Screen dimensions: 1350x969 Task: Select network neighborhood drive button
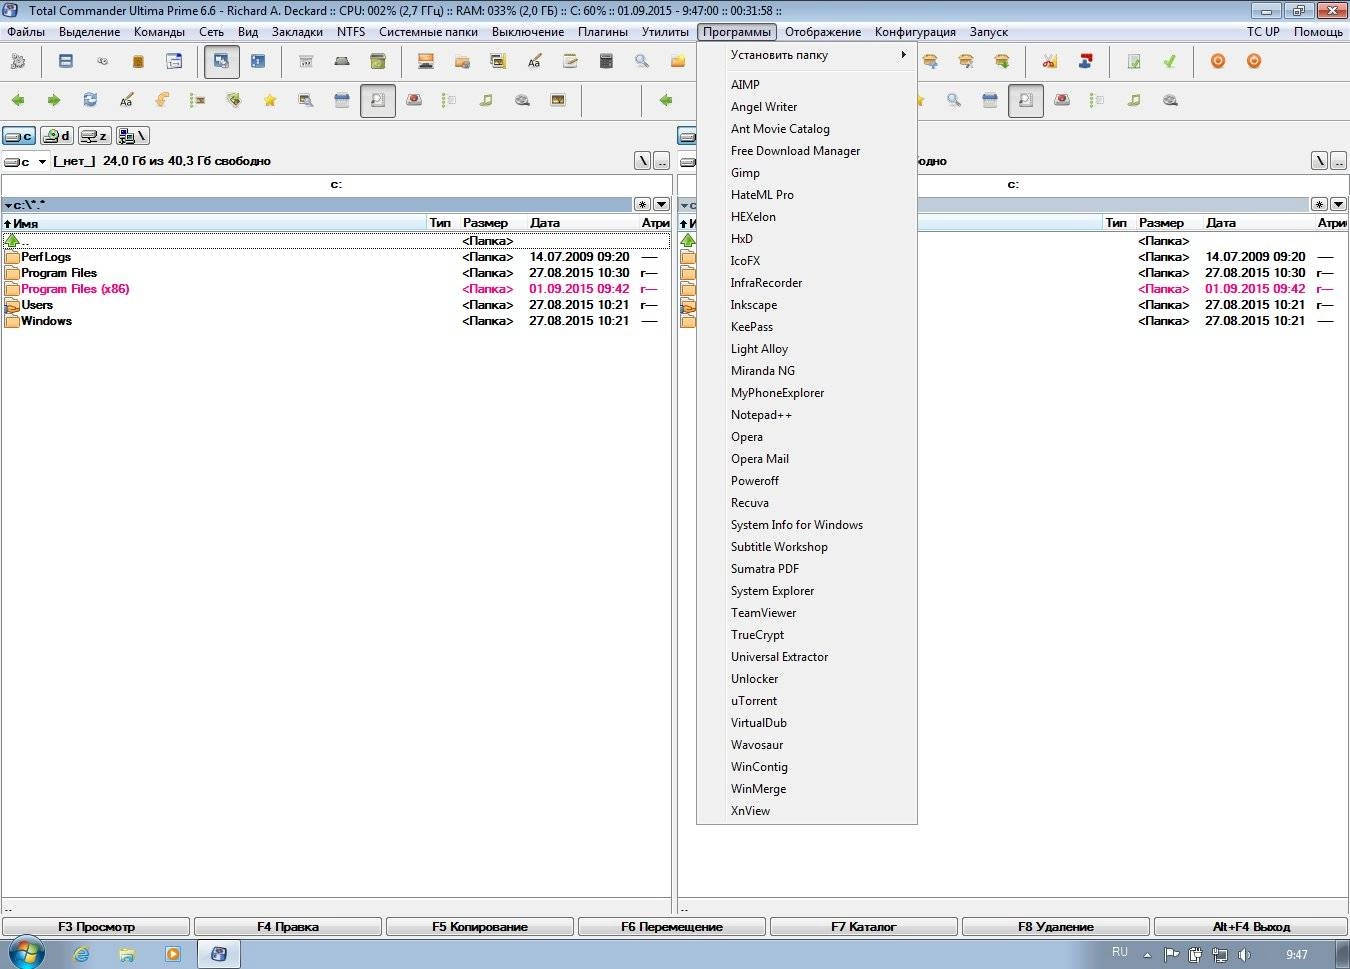(x=133, y=136)
